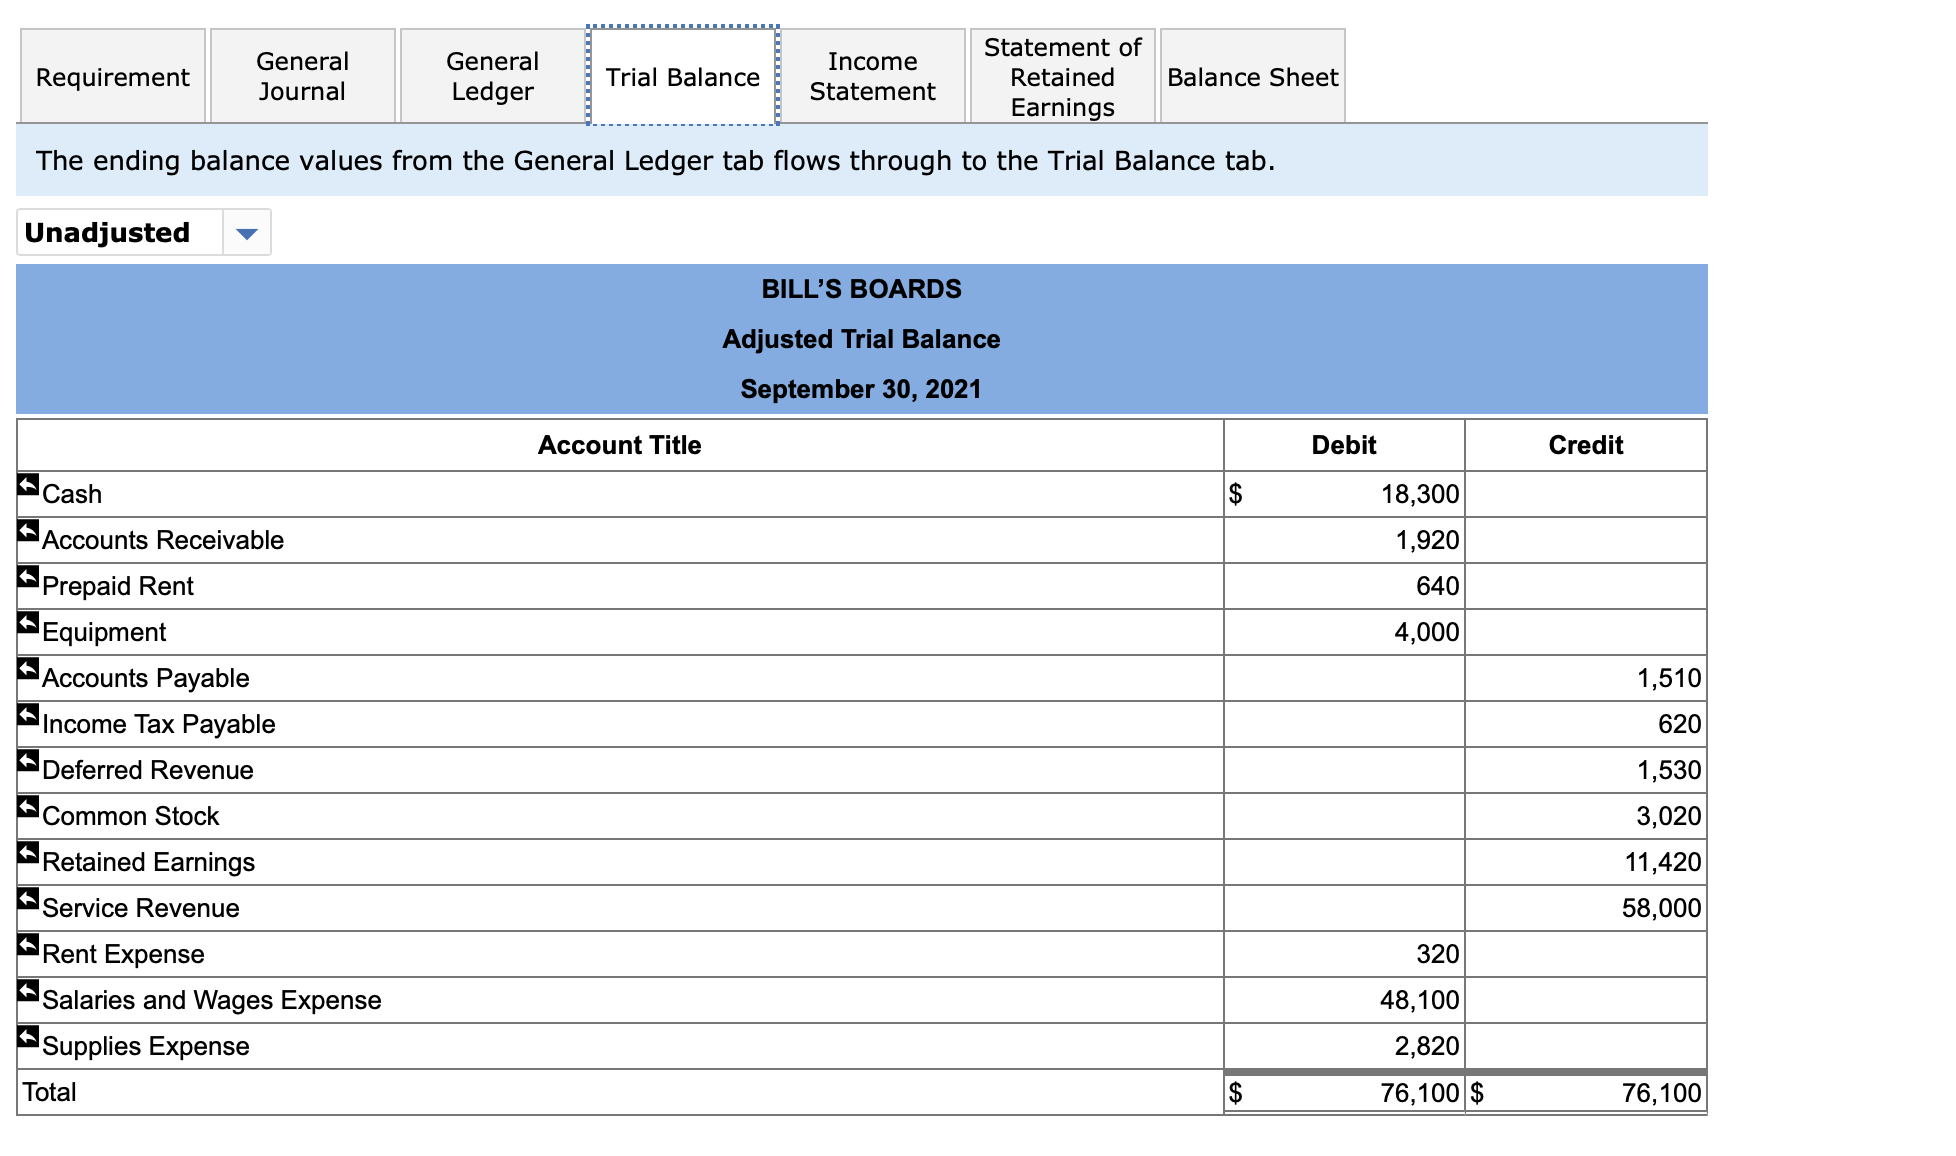Click the arrow icon beside Service Revenue
Viewport: 1956px width, 1156px height.
click(x=28, y=899)
